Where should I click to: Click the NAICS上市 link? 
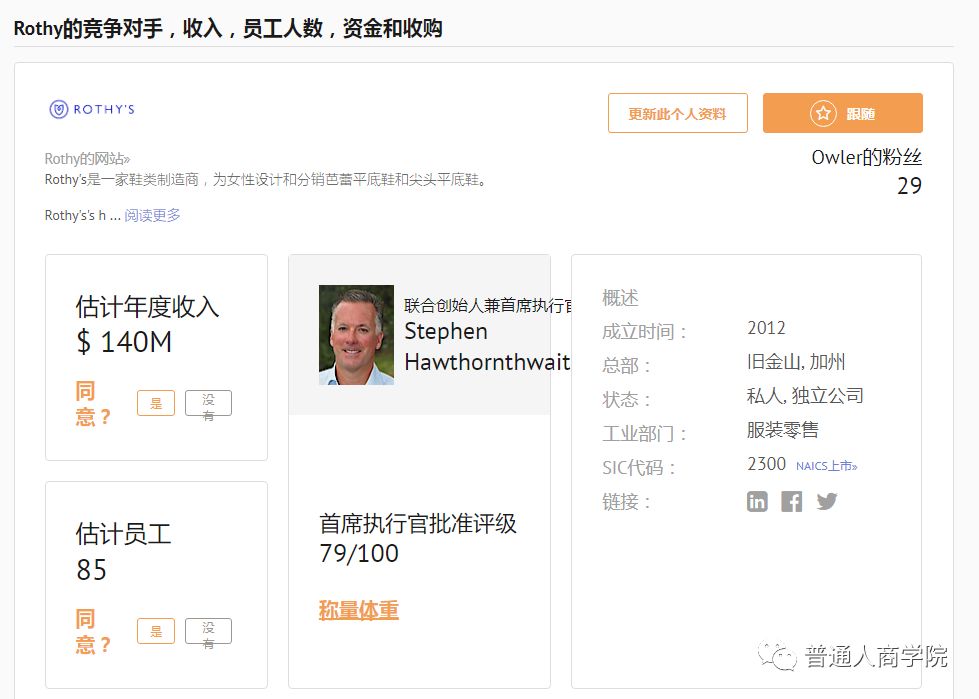[x=826, y=466]
